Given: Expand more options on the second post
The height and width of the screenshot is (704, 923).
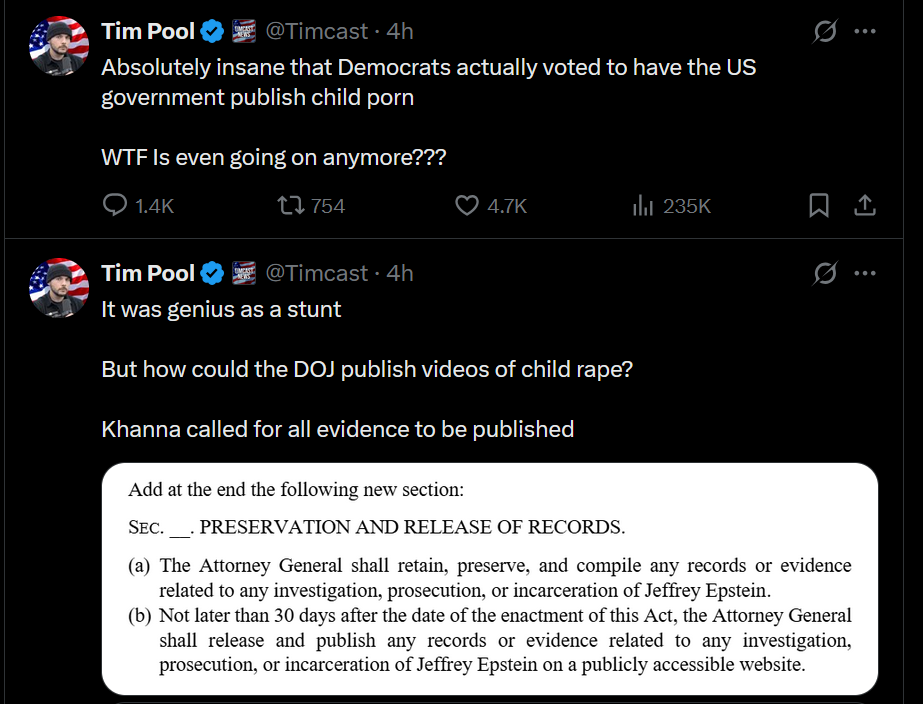Looking at the screenshot, I should pyautogui.click(x=865, y=273).
